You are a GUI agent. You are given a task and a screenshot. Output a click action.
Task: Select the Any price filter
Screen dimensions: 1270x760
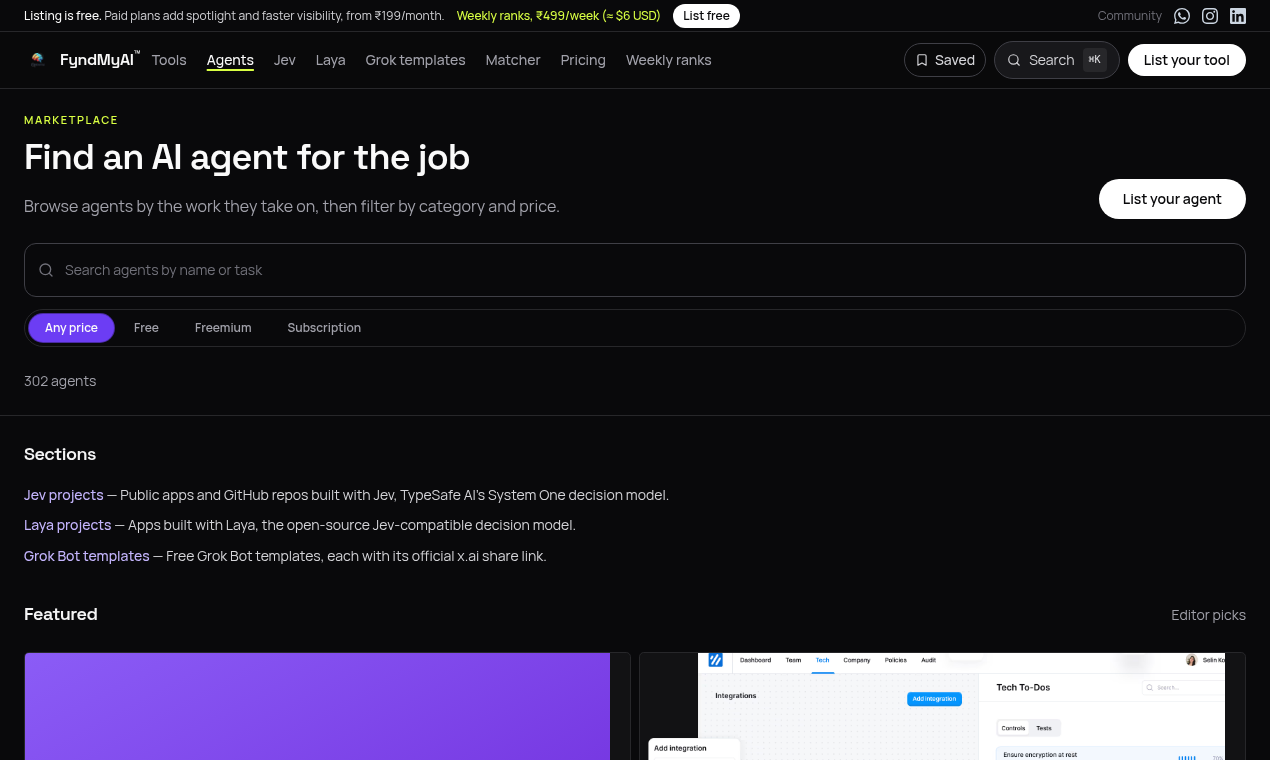pos(71,328)
